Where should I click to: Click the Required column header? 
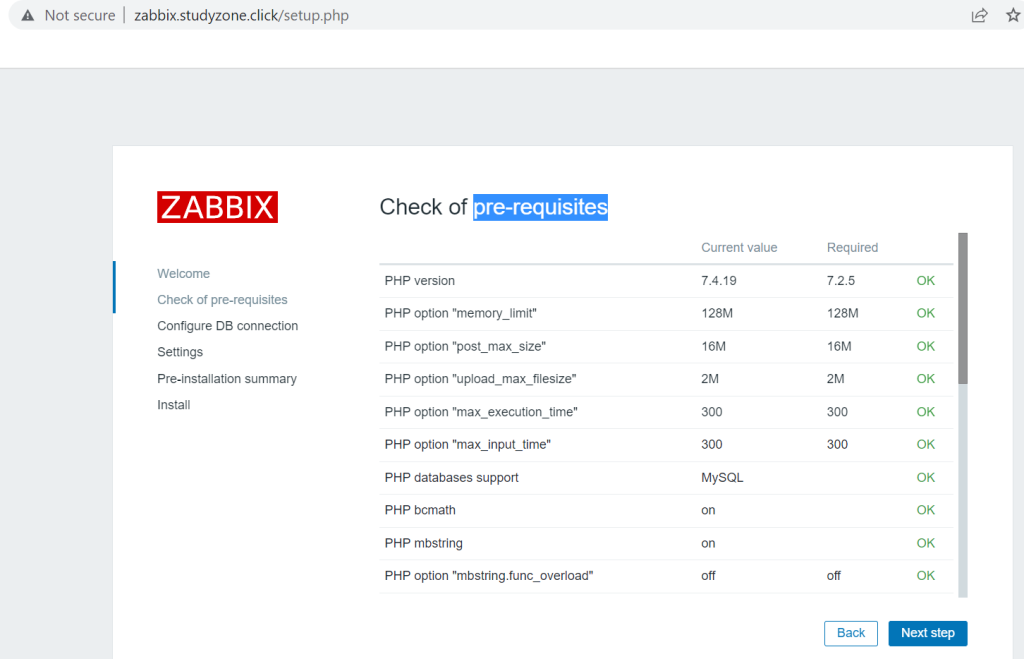(851, 247)
